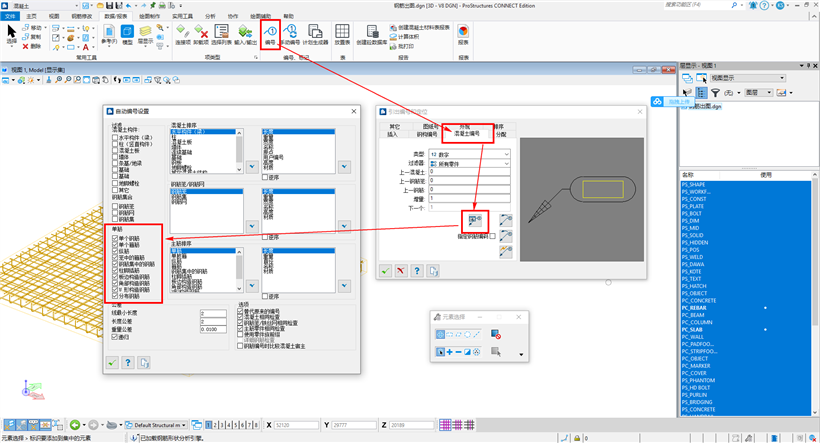Click green checkmark in 自动编号设置 dialog

(x=113, y=362)
